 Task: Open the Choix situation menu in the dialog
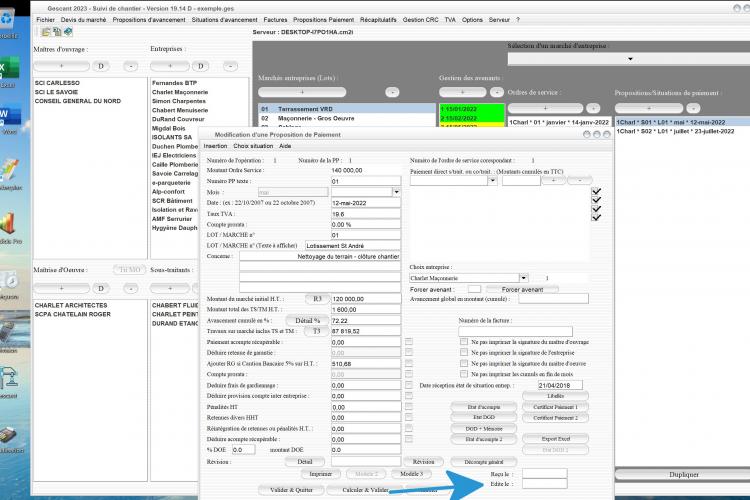click(x=253, y=146)
